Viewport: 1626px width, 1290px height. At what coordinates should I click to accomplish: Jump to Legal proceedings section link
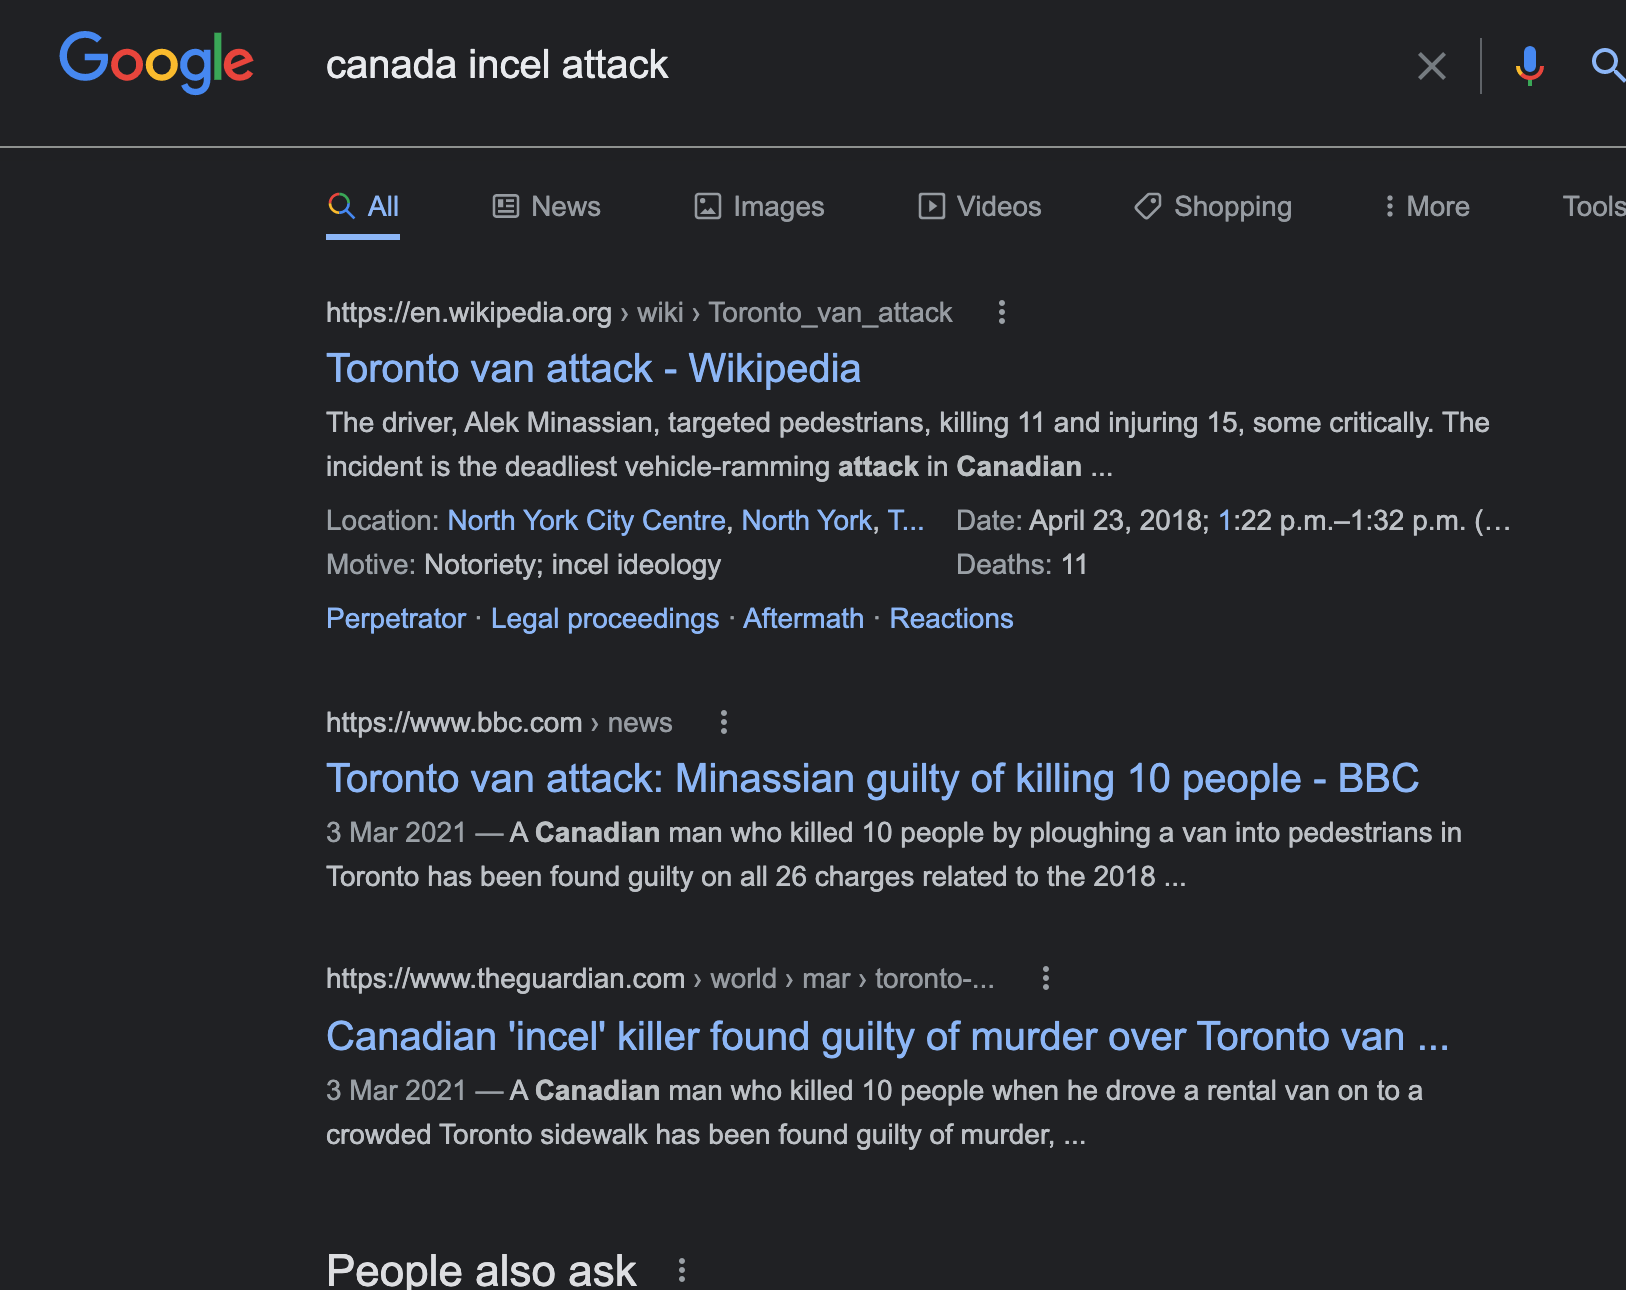tap(605, 618)
